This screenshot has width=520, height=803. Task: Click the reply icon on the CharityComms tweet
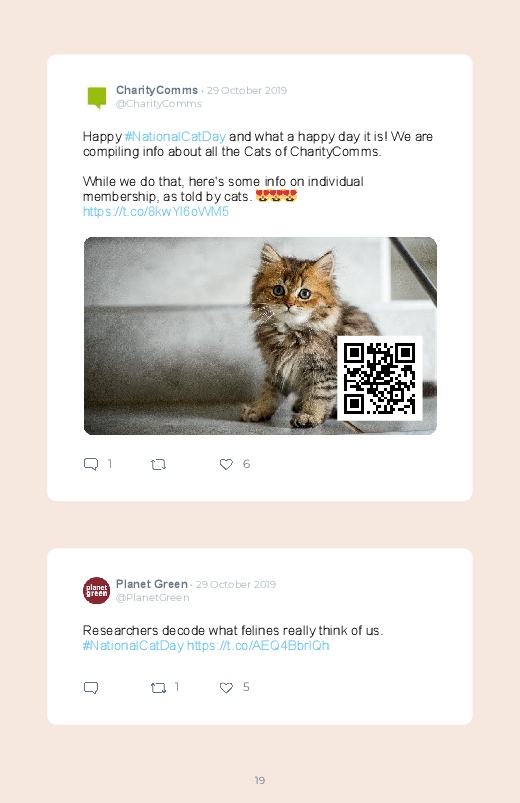tap(91, 464)
